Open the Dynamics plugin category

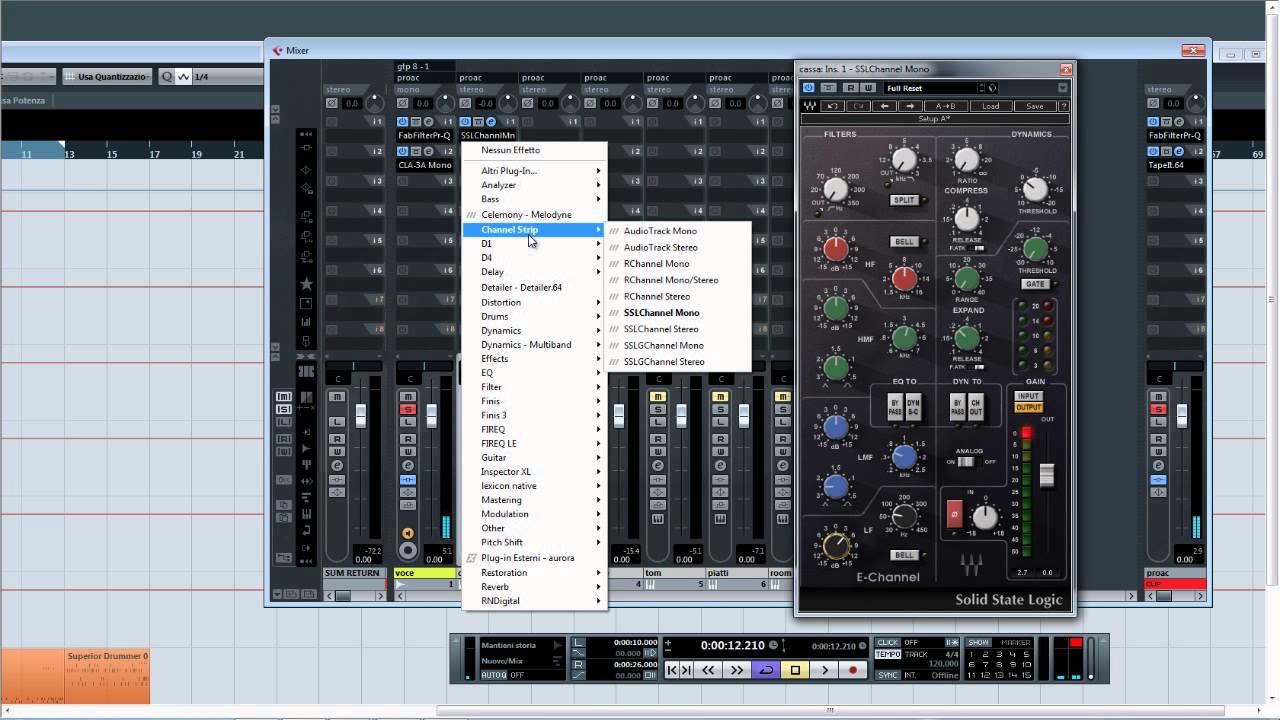[x=535, y=330]
